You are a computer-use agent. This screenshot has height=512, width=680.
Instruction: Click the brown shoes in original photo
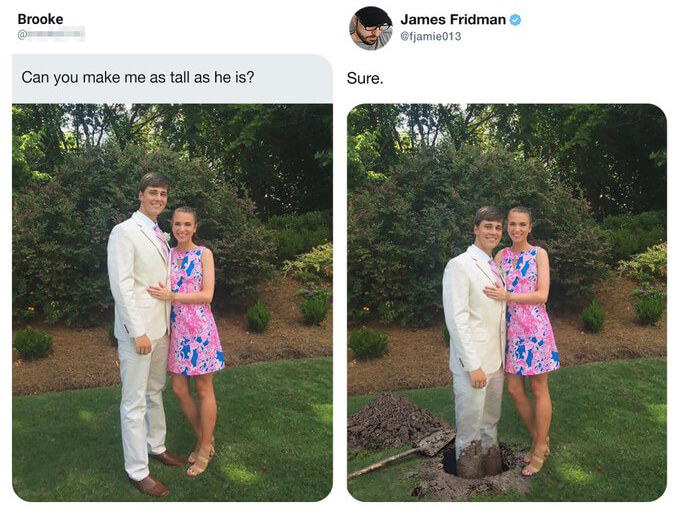pos(157,474)
